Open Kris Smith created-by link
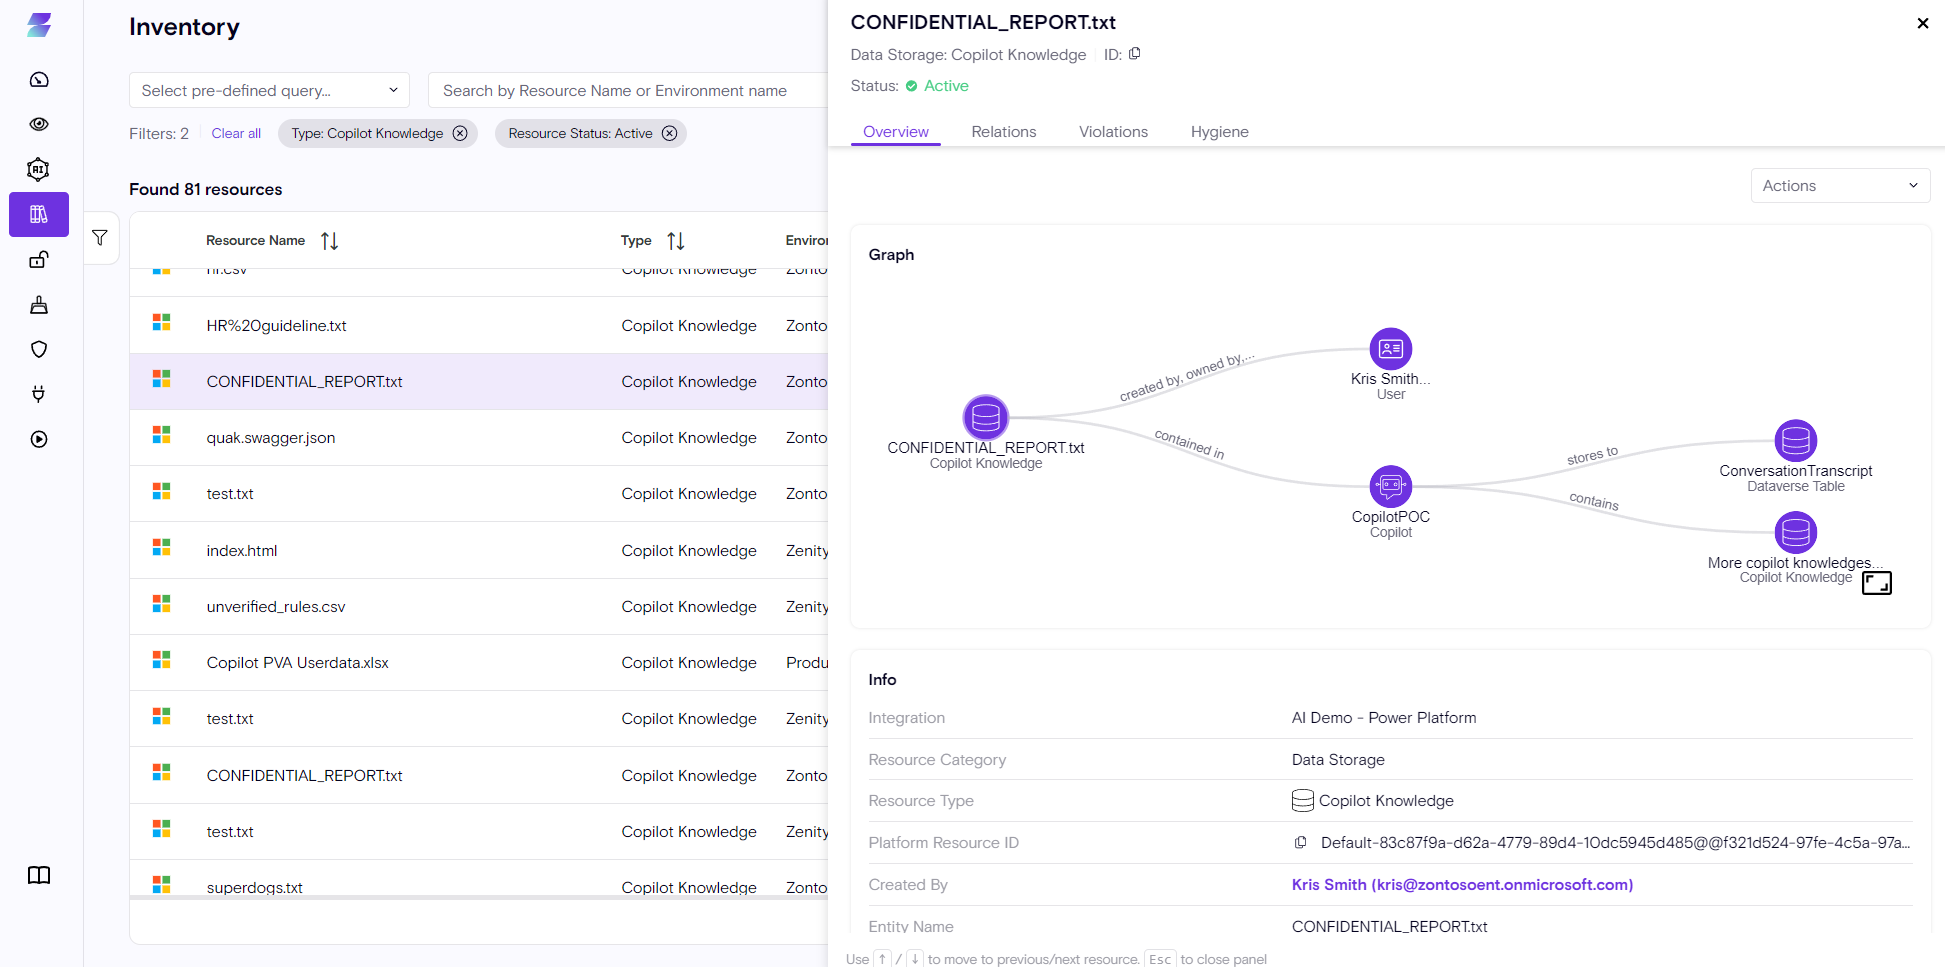Viewport: 1945px width, 967px height. pyautogui.click(x=1461, y=885)
